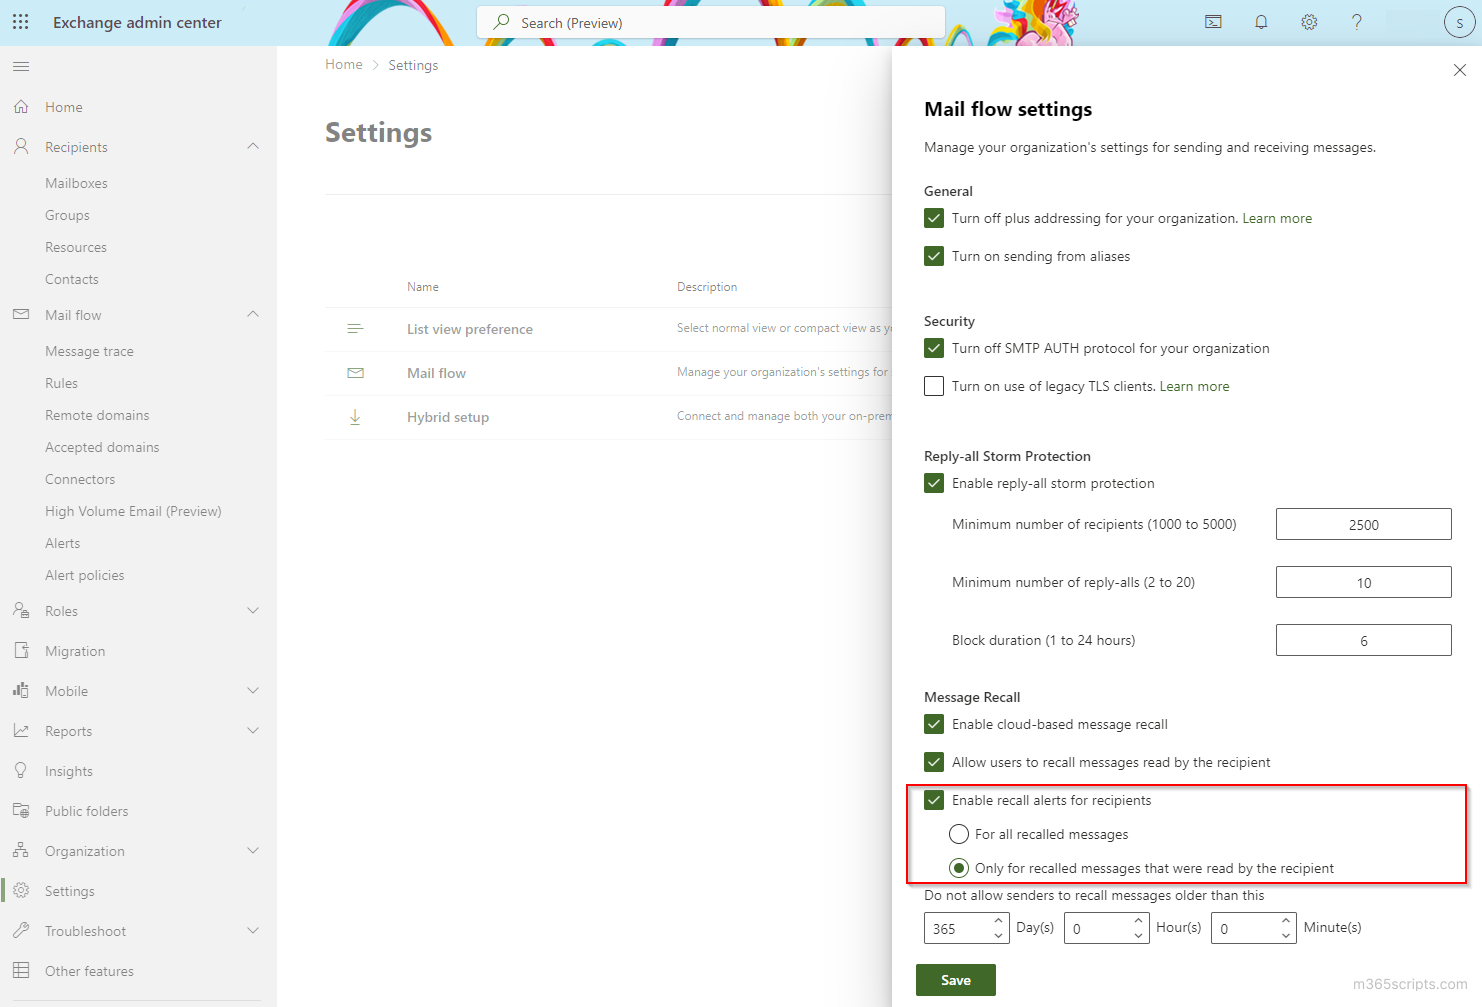Disable reply-all storm protection checkbox
The image size is (1482, 1007).
coord(934,483)
